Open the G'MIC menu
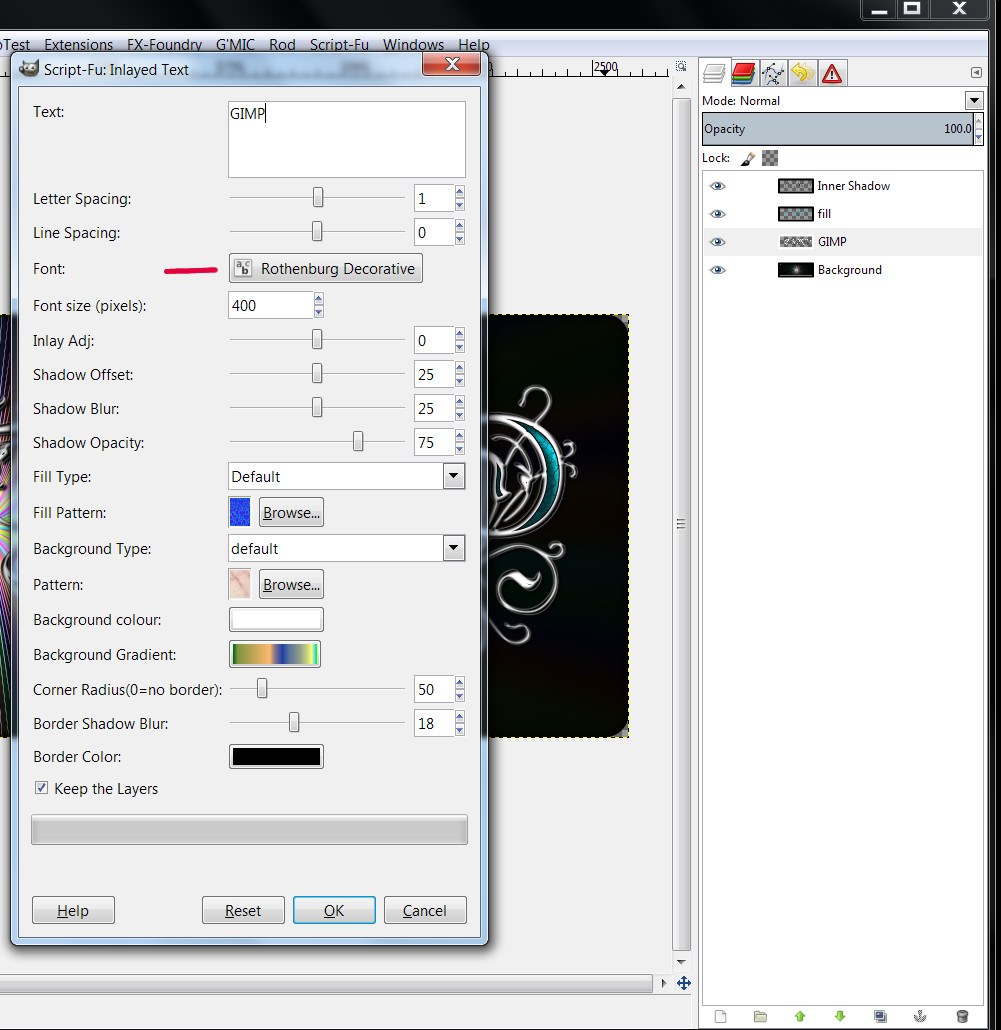Screen dimensions: 1001x1030 (235, 45)
